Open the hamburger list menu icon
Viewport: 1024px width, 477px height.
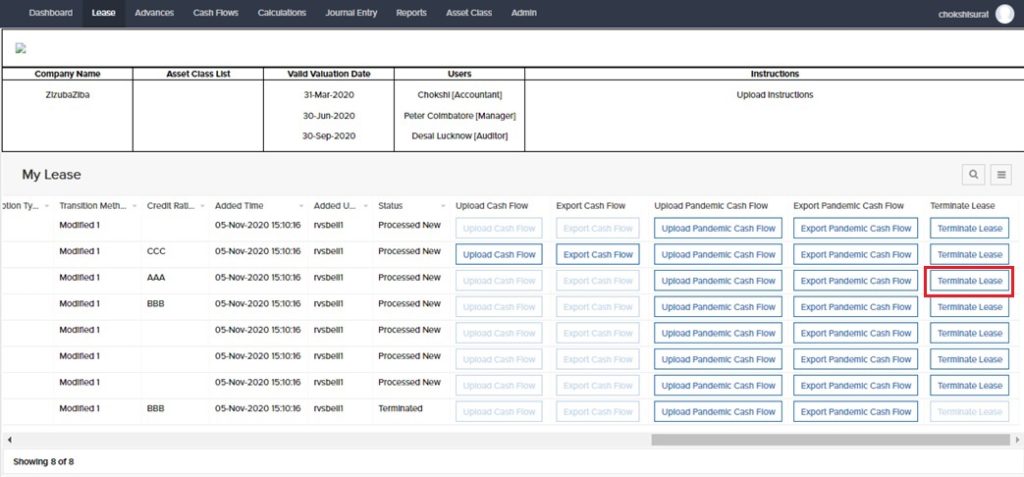1001,175
